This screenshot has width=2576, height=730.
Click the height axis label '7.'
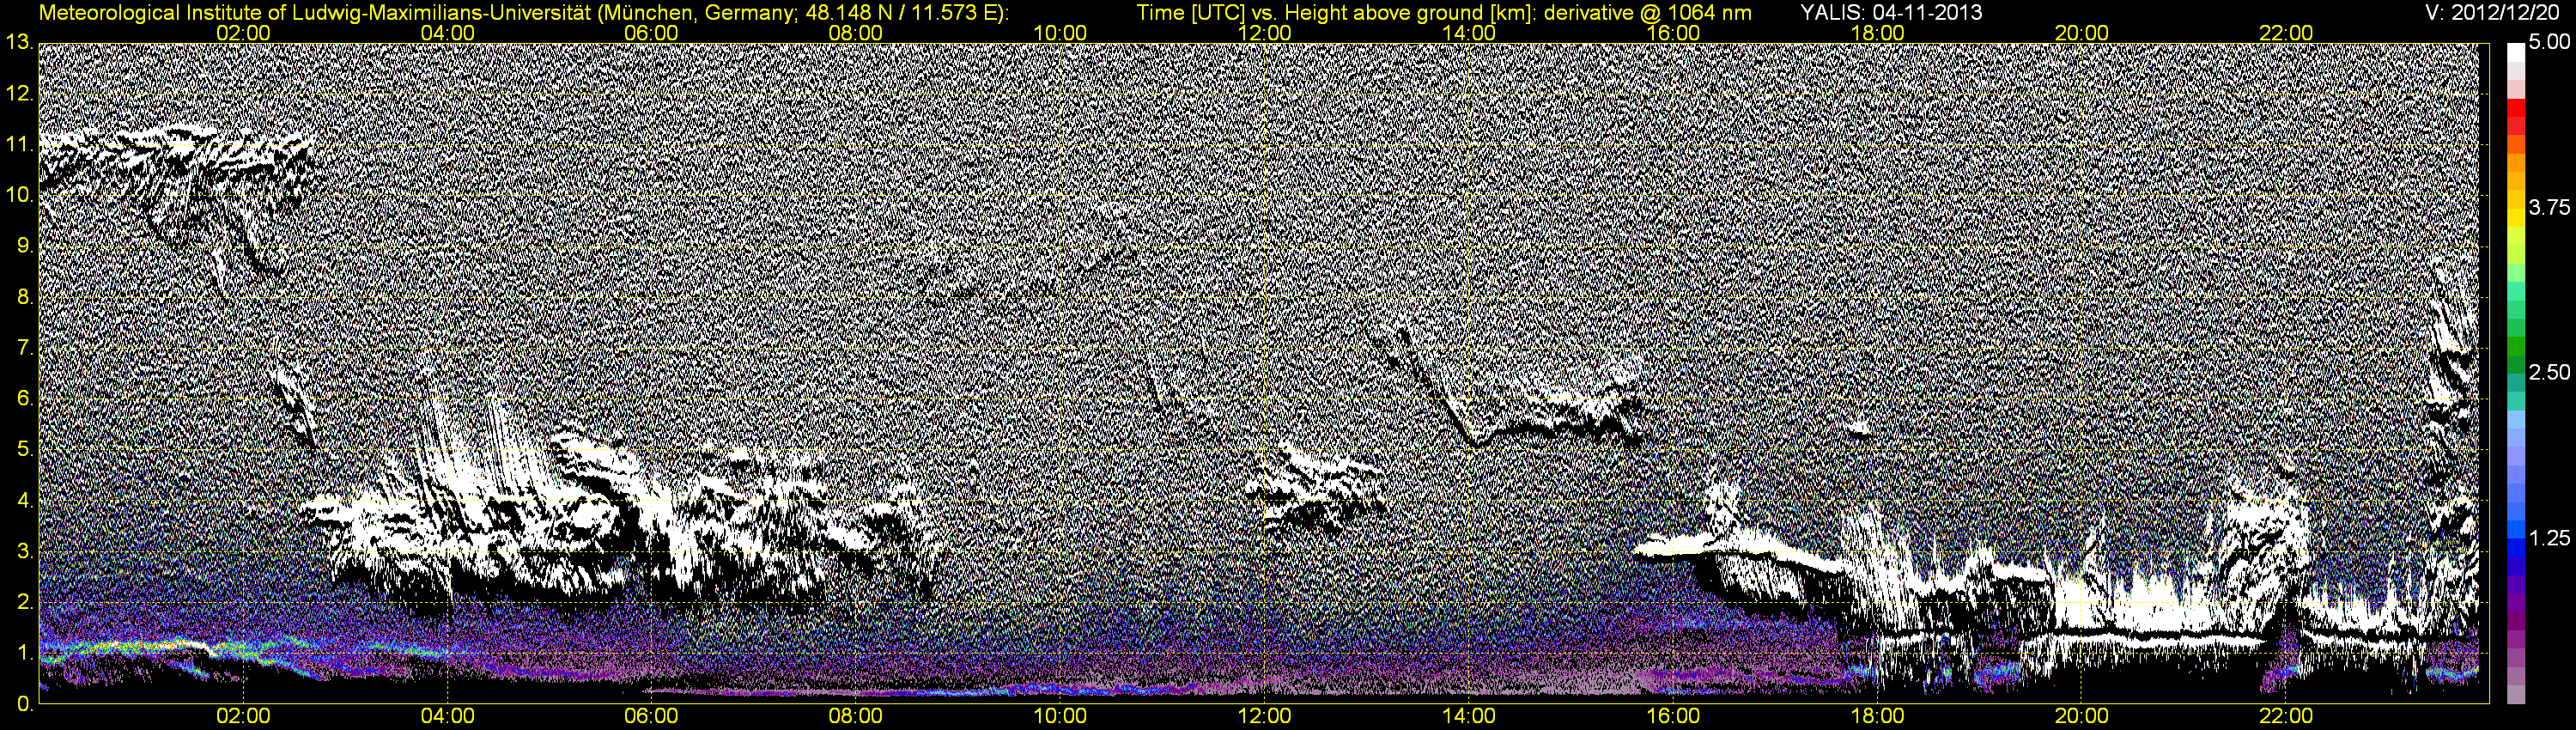25,348
